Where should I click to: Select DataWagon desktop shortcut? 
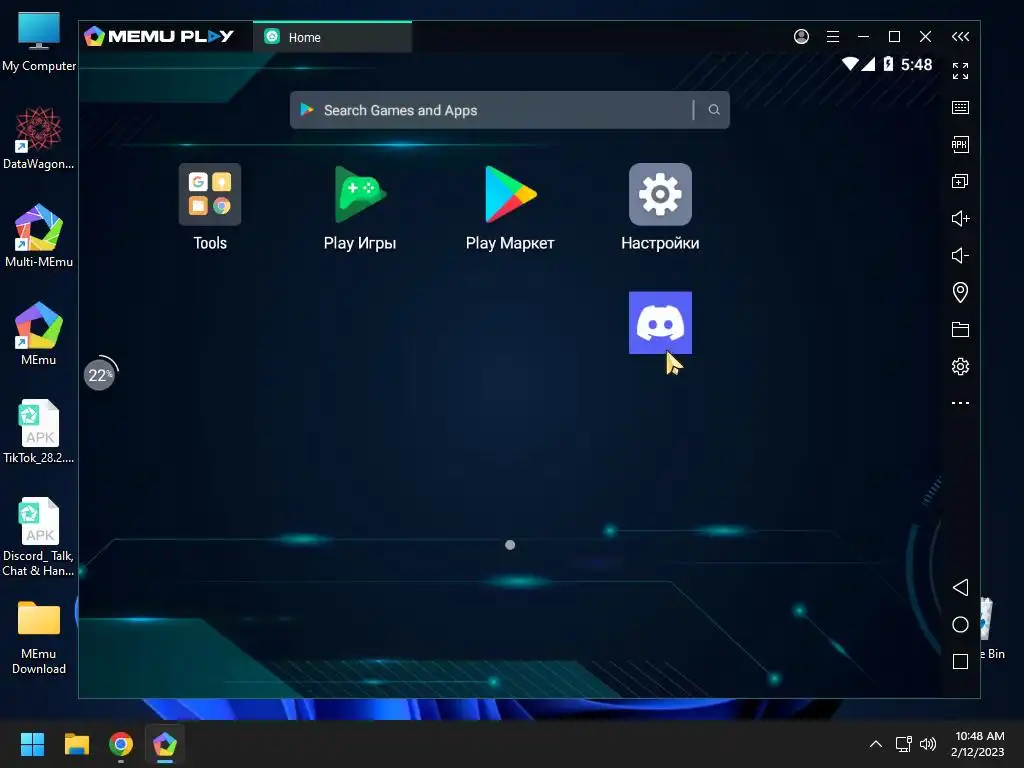[39, 138]
